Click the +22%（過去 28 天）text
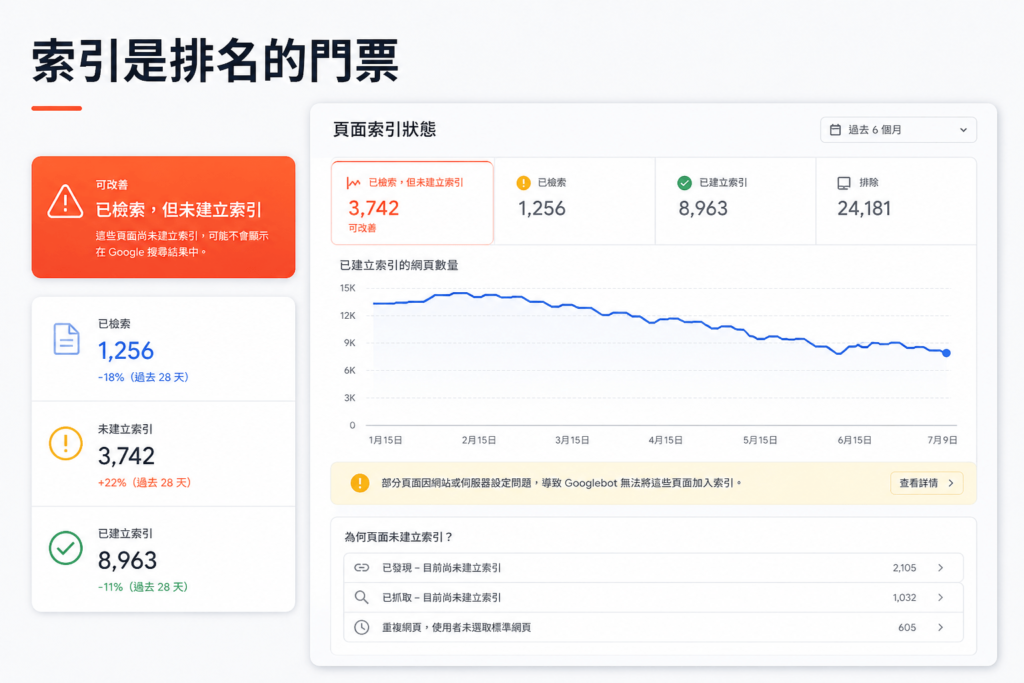 (x=144, y=483)
